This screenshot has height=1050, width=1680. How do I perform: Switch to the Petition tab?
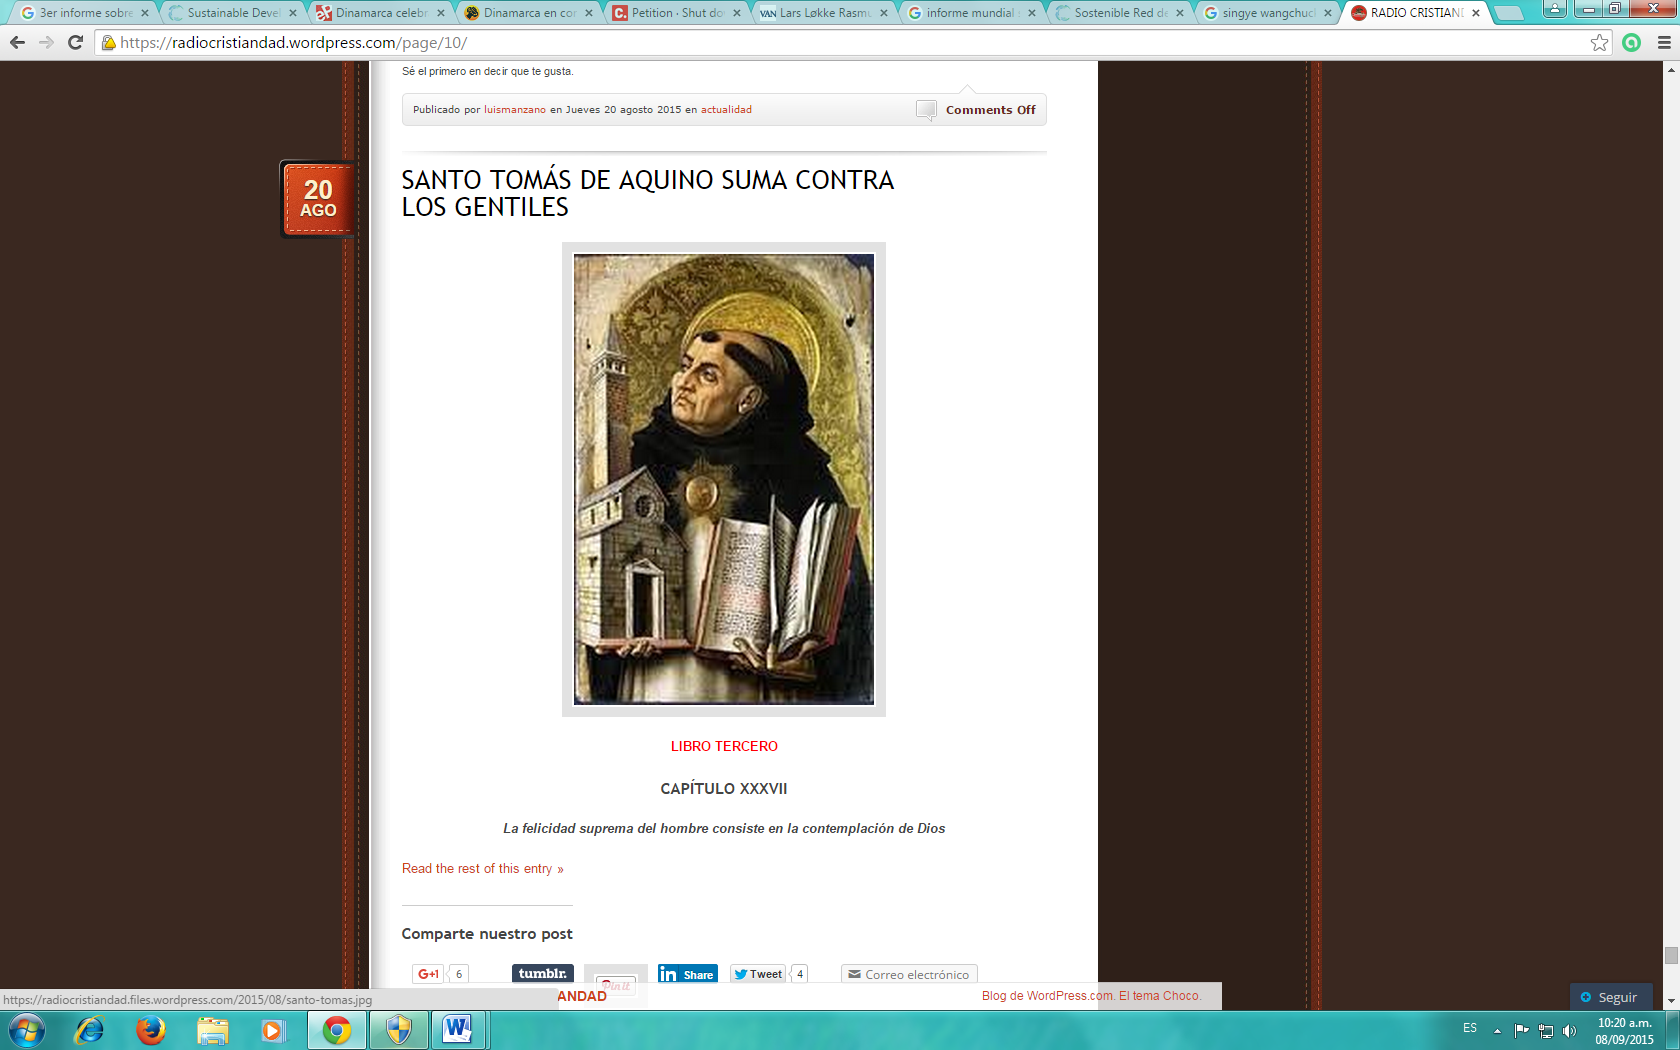coord(675,13)
